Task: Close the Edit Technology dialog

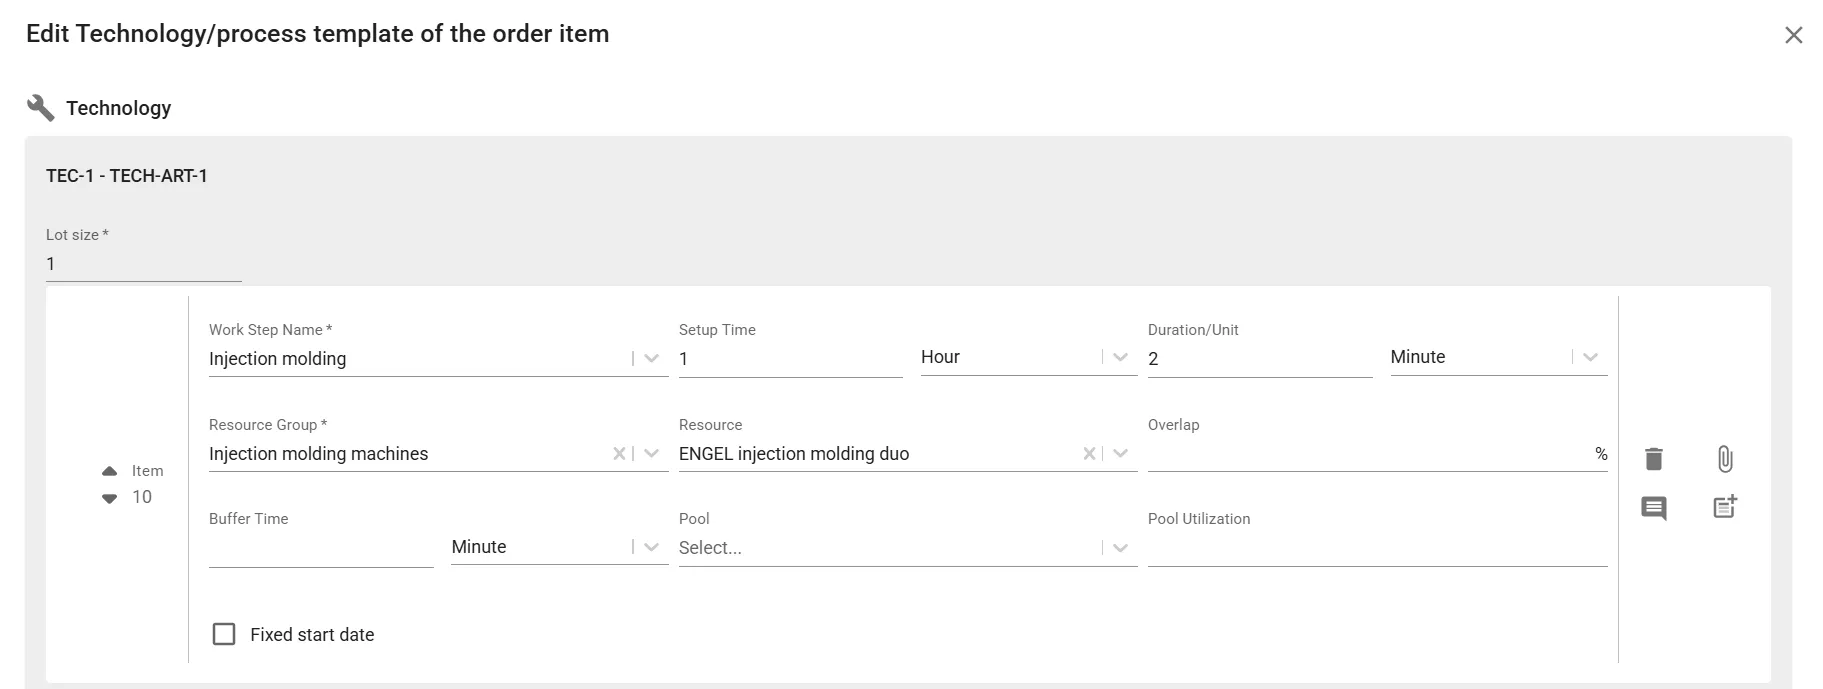Action: click(1794, 35)
